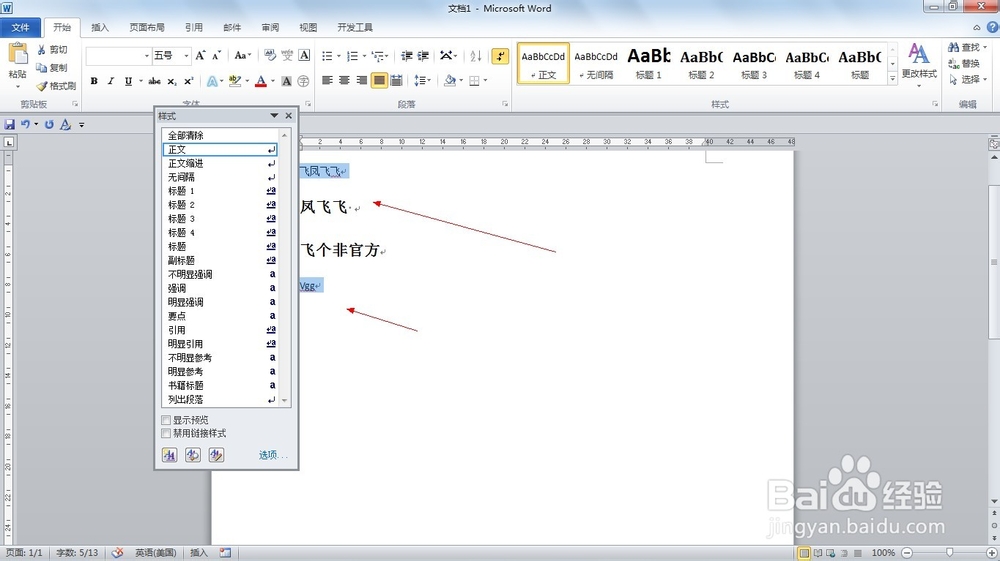Click the Paste (粘贴) icon
This screenshot has width=1000, height=561.
(18, 54)
